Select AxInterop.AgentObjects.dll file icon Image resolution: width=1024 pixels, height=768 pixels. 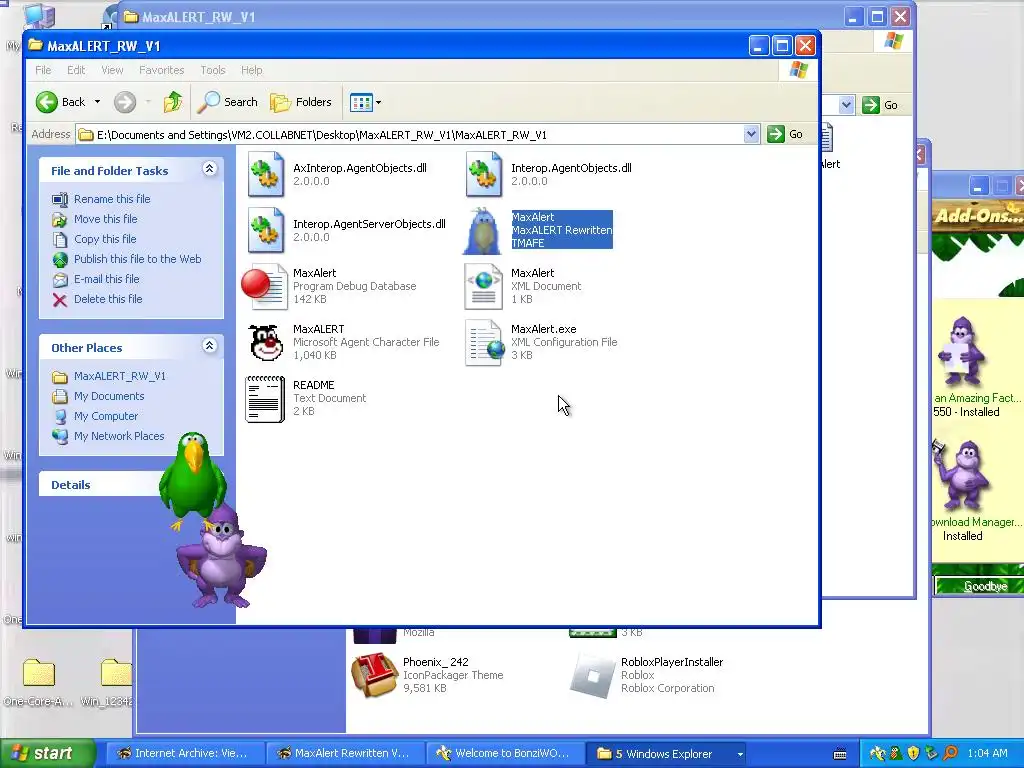click(265, 174)
